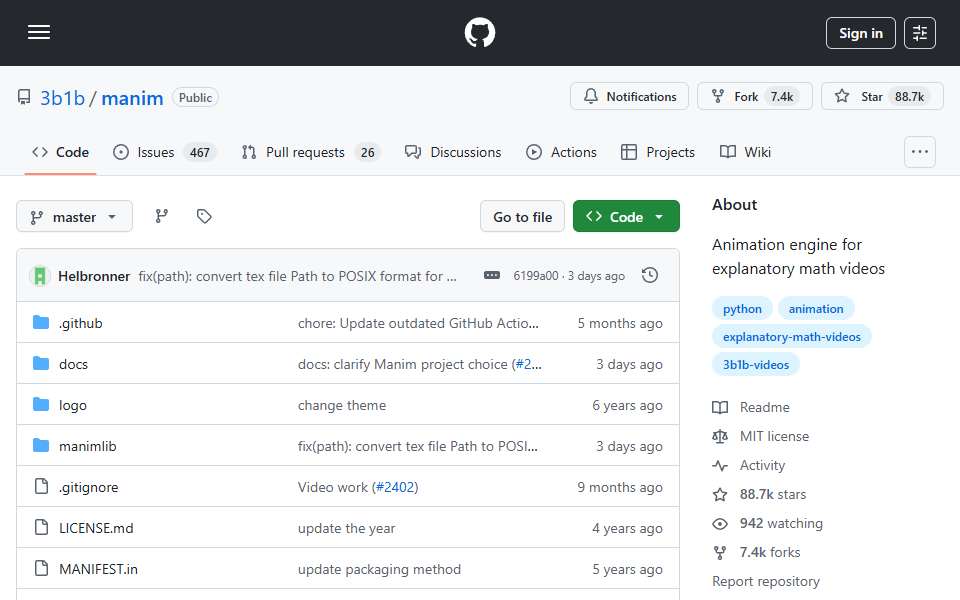The height and width of the screenshot is (600, 960).
Task: Click the repository icon before 3b1b
Action: pos(24,97)
